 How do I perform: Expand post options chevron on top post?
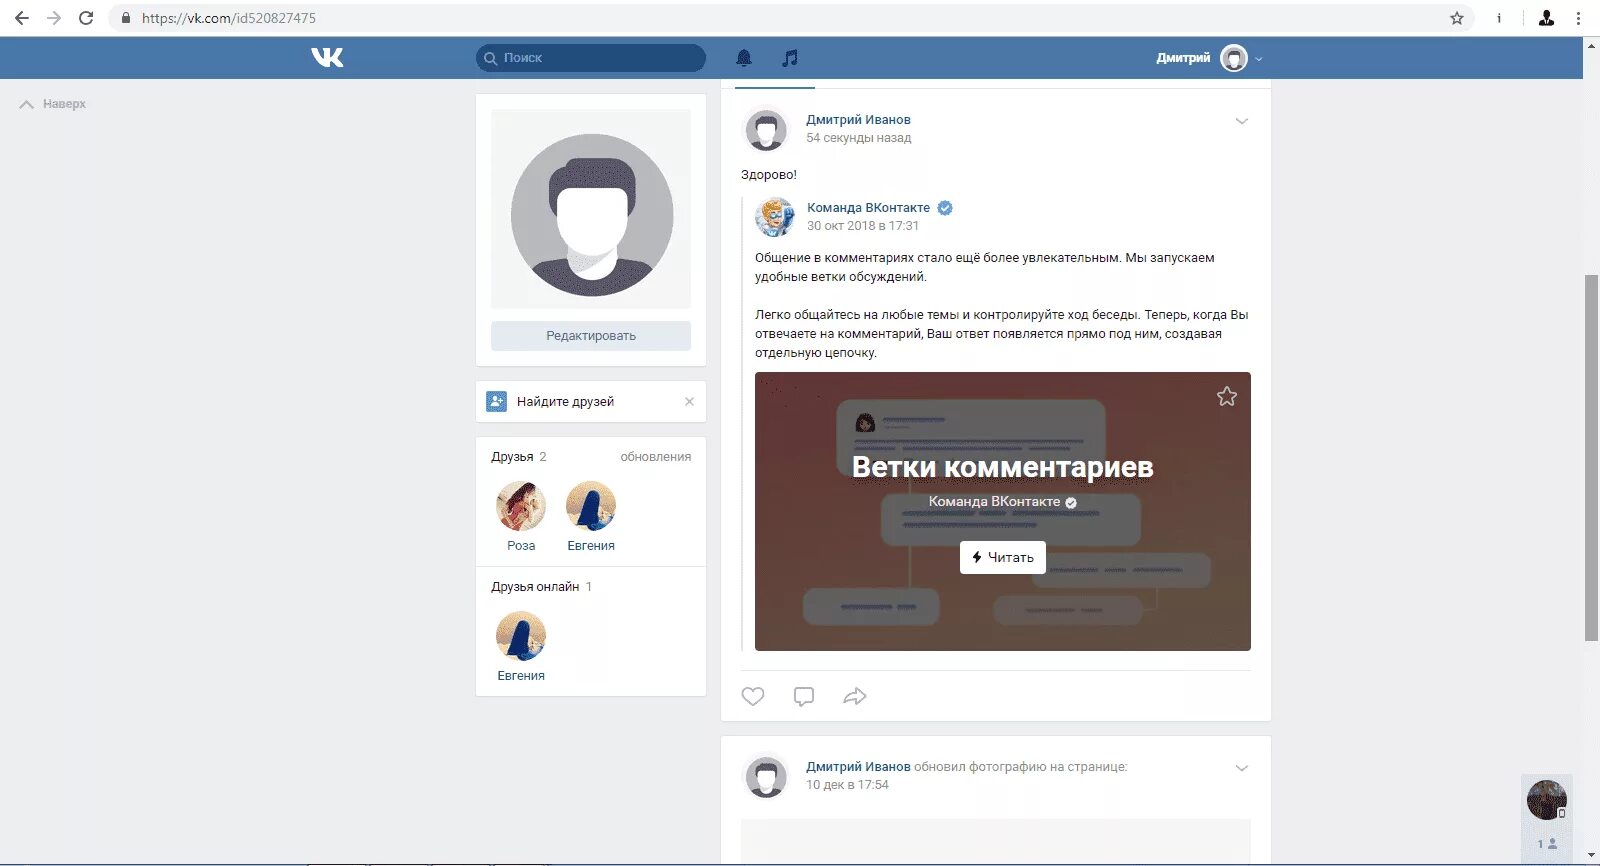tap(1241, 121)
